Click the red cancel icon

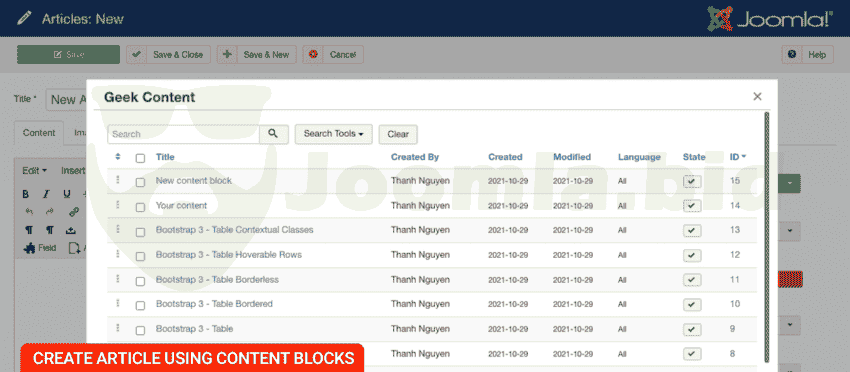click(313, 54)
